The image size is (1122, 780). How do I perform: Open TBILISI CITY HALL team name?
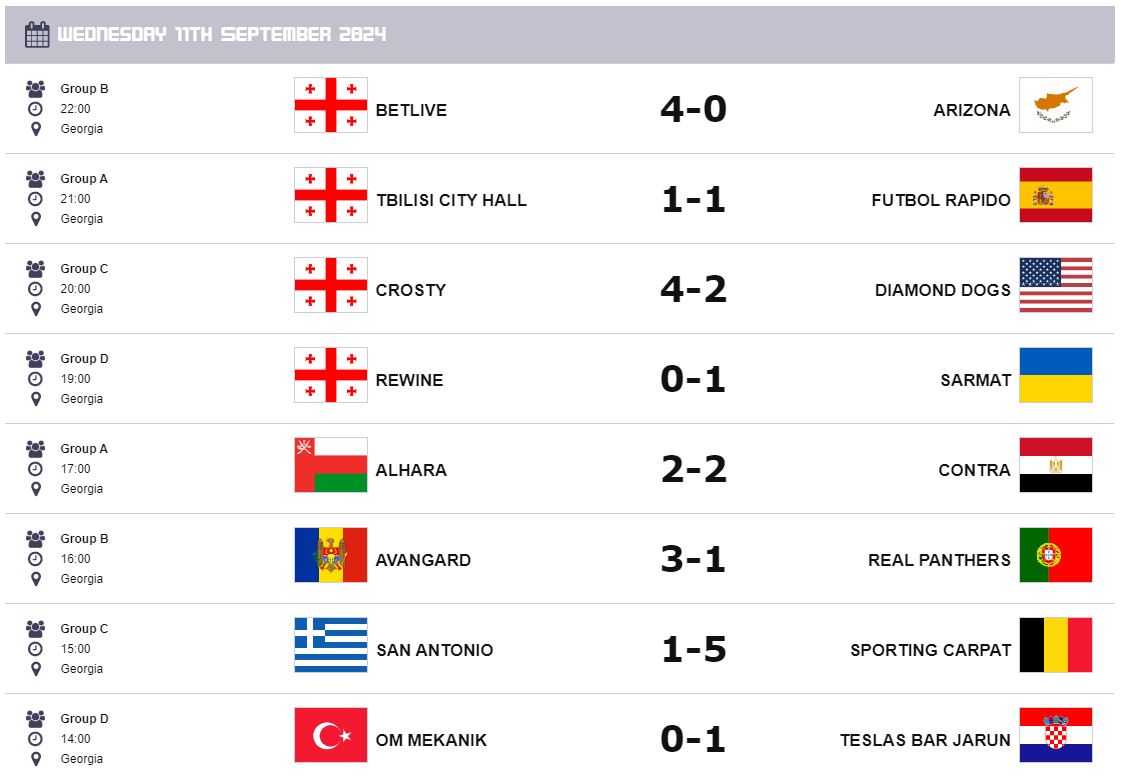(451, 200)
